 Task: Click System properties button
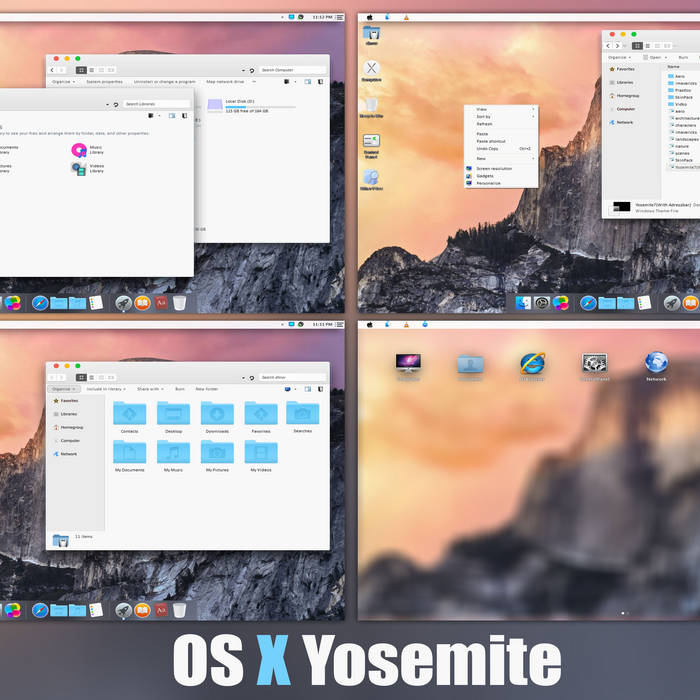click(104, 82)
